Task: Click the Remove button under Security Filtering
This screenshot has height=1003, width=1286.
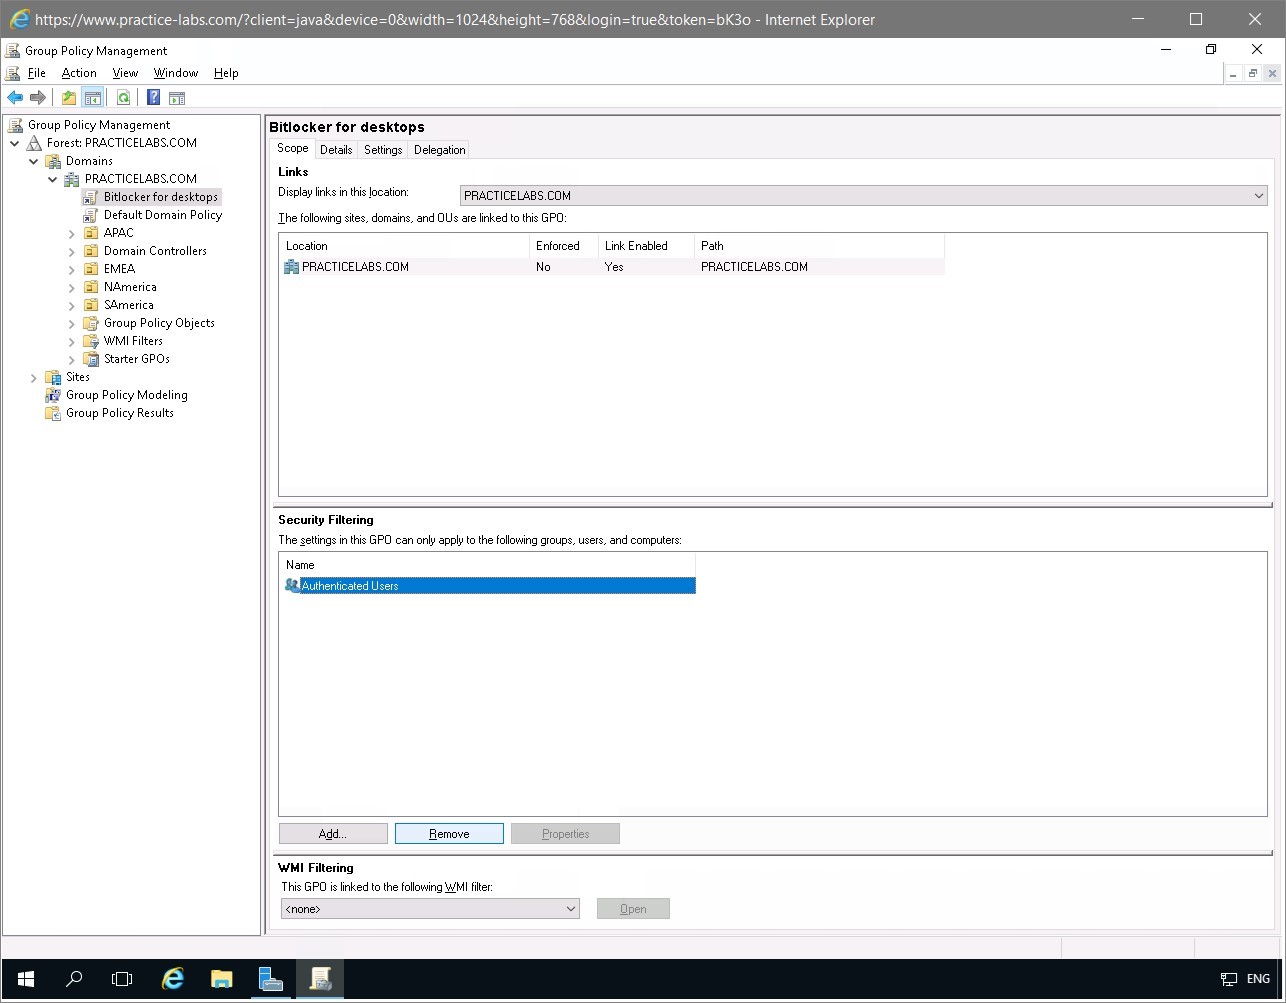Action: 449,833
